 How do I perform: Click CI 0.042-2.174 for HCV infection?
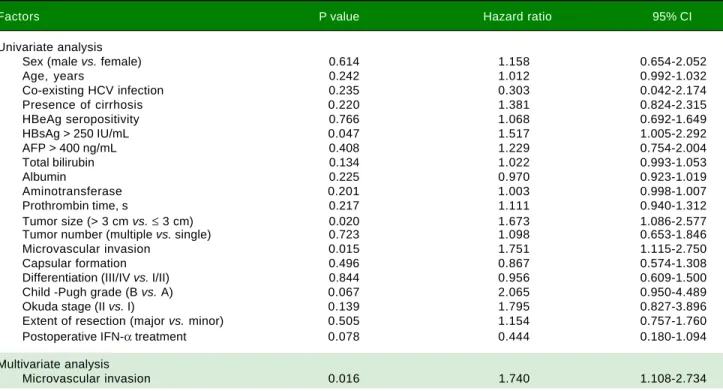(673, 90)
